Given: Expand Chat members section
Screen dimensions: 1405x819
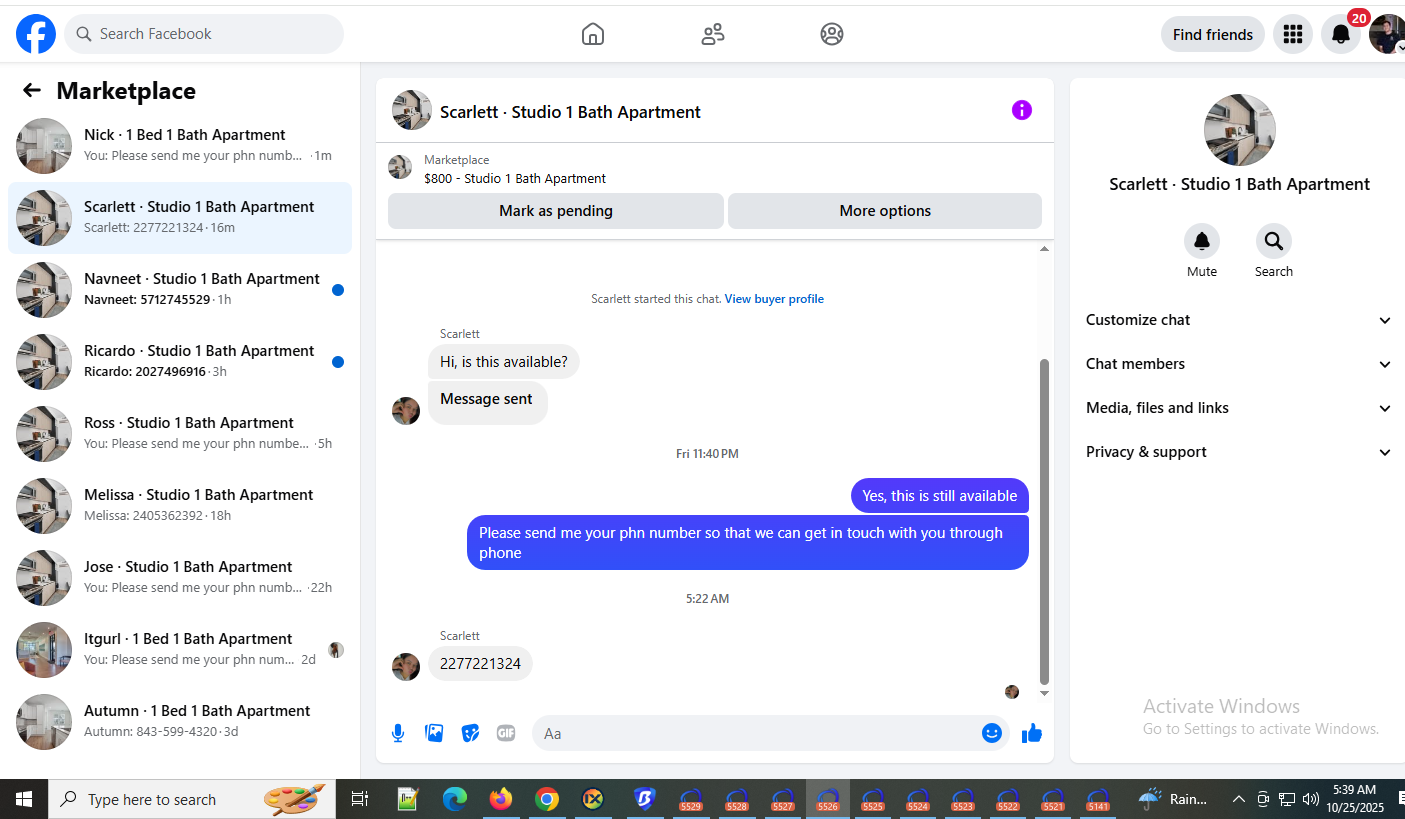Looking at the screenshot, I should click(1239, 364).
